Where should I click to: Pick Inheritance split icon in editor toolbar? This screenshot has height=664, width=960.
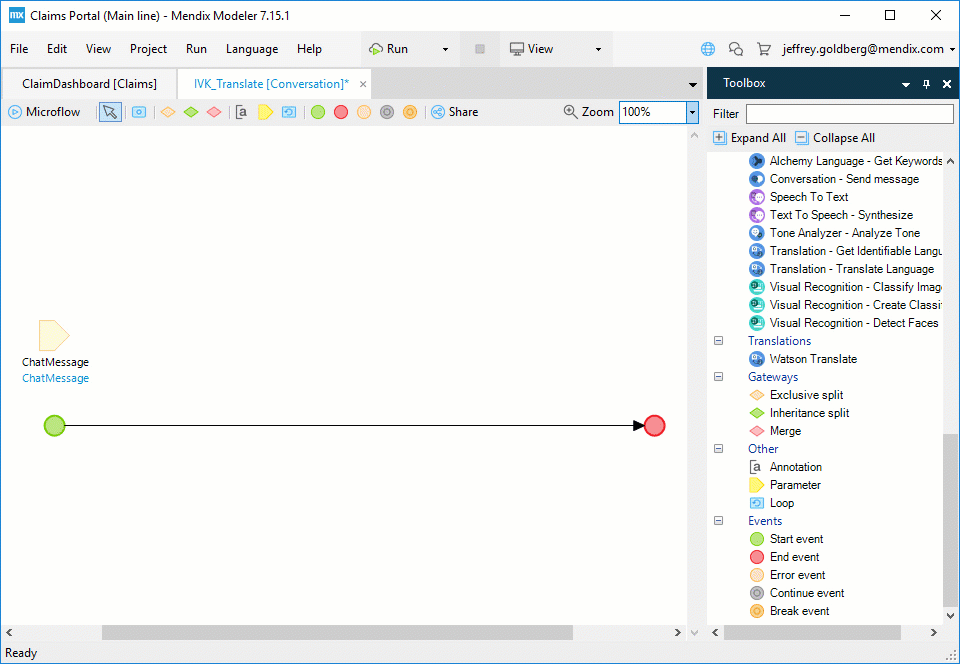click(191, 112)
